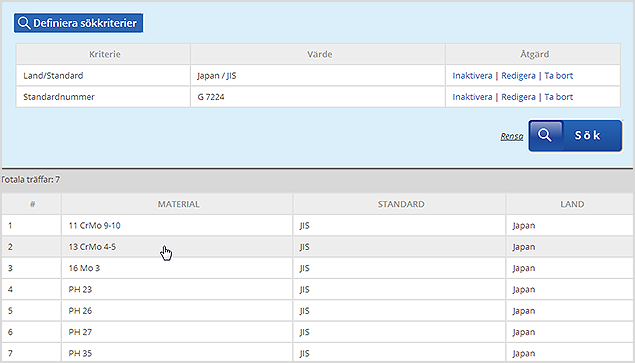Click row number 3 cell

click(x=32, y=268)
